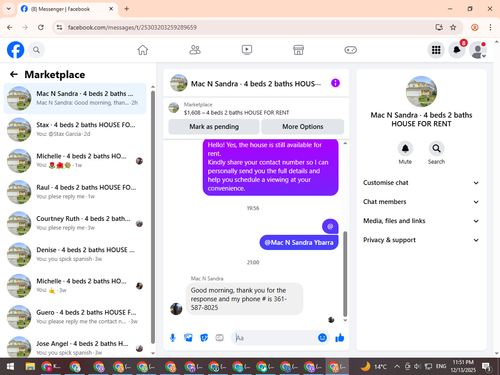Open the taskbar notification center icon
Screen dimensions: 500x375
coord(487,367)
